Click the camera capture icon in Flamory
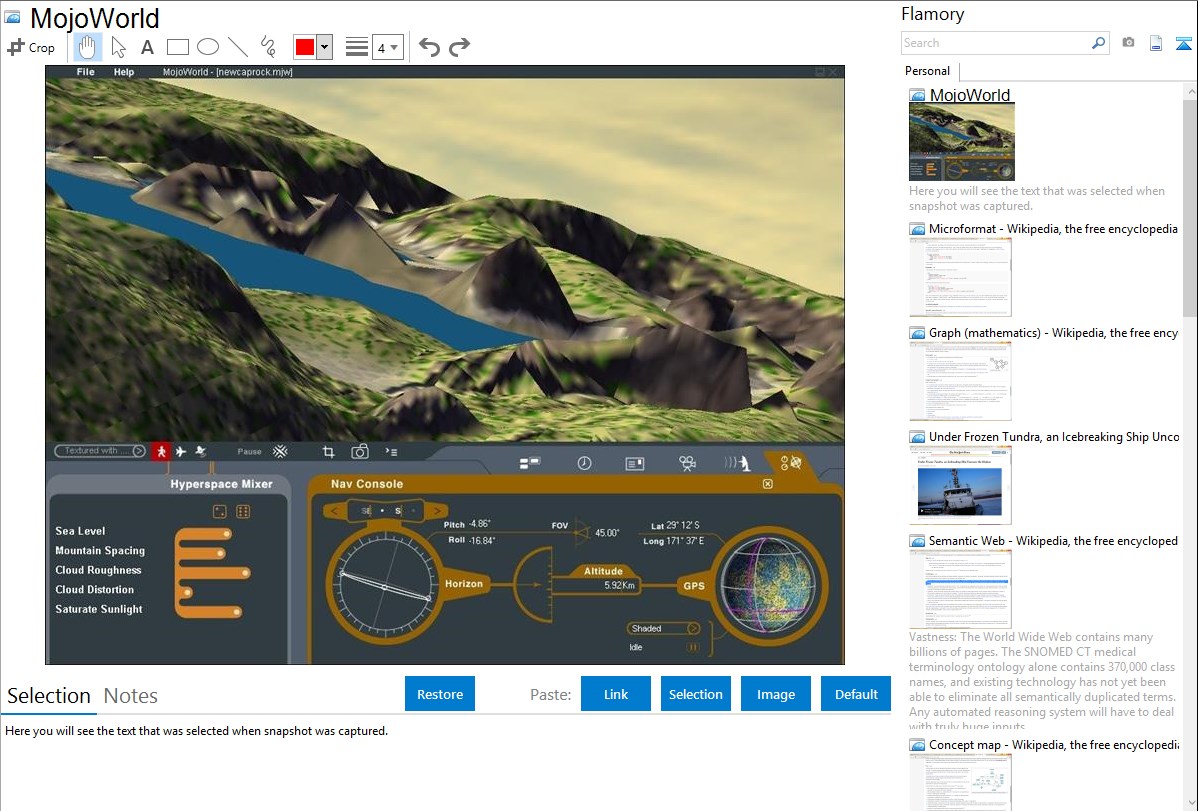 1128,43
